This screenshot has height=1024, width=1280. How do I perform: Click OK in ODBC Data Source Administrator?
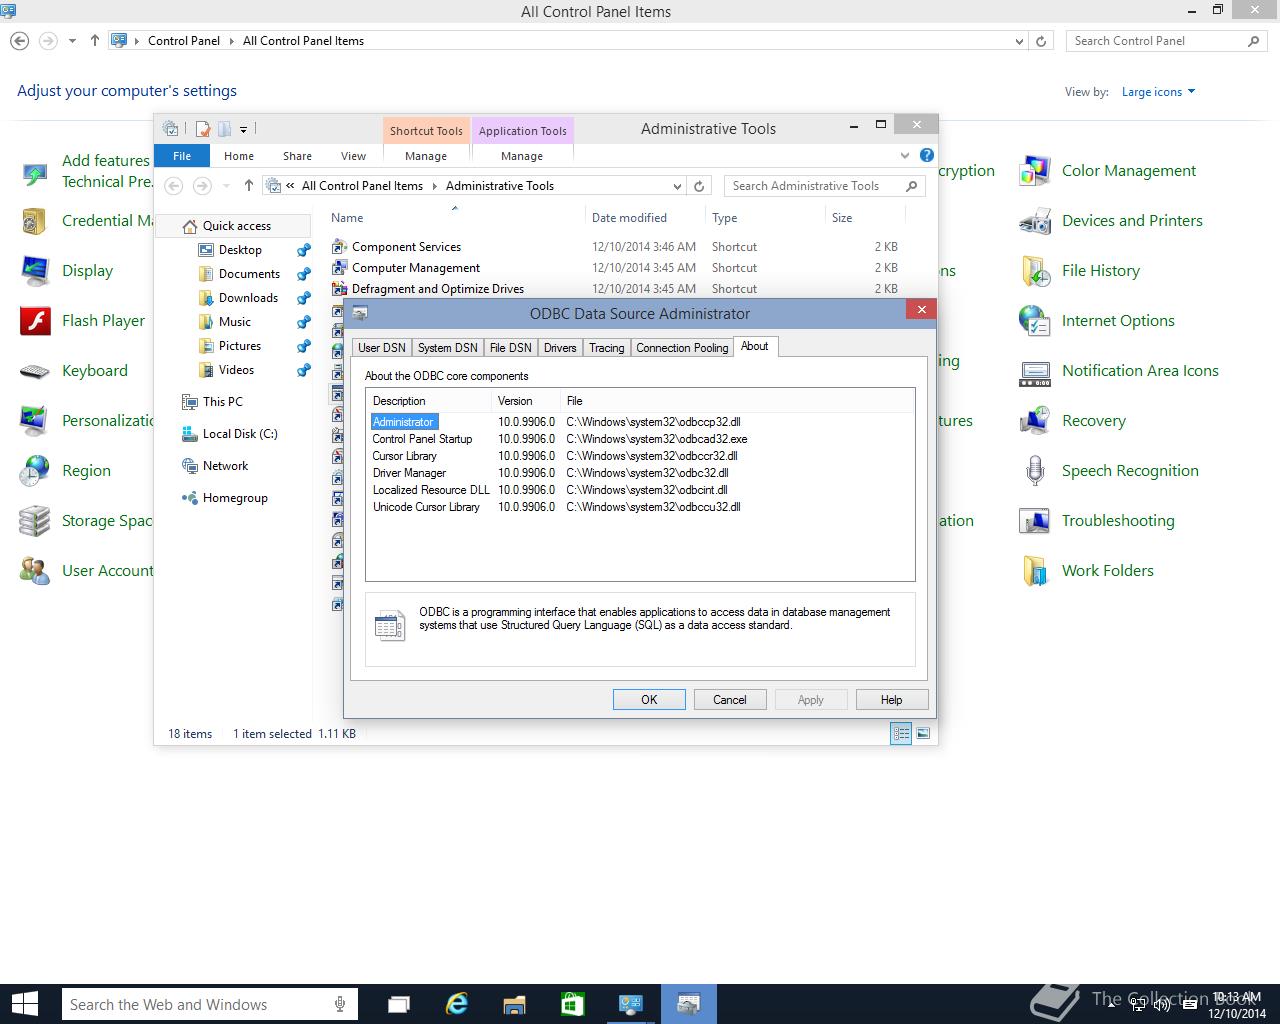coord(649,700)
